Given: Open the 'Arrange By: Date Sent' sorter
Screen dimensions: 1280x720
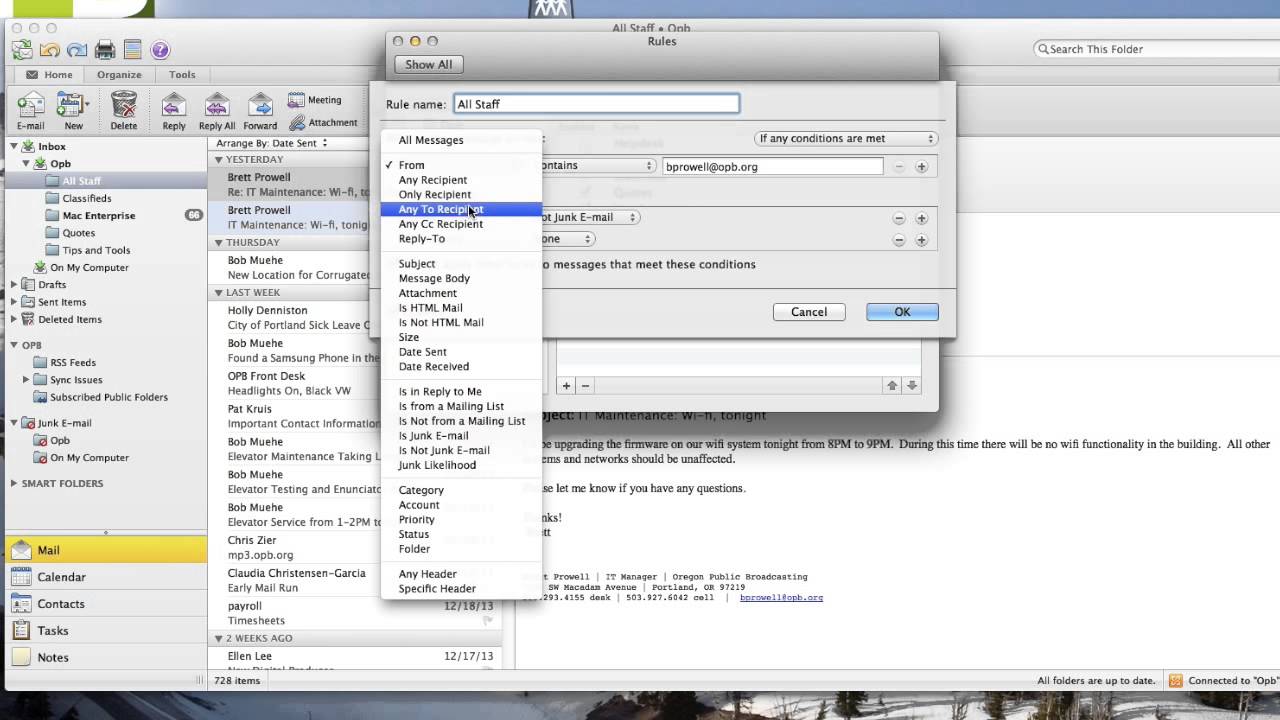Looking at the screenshot, I should (x=272, y=143).
